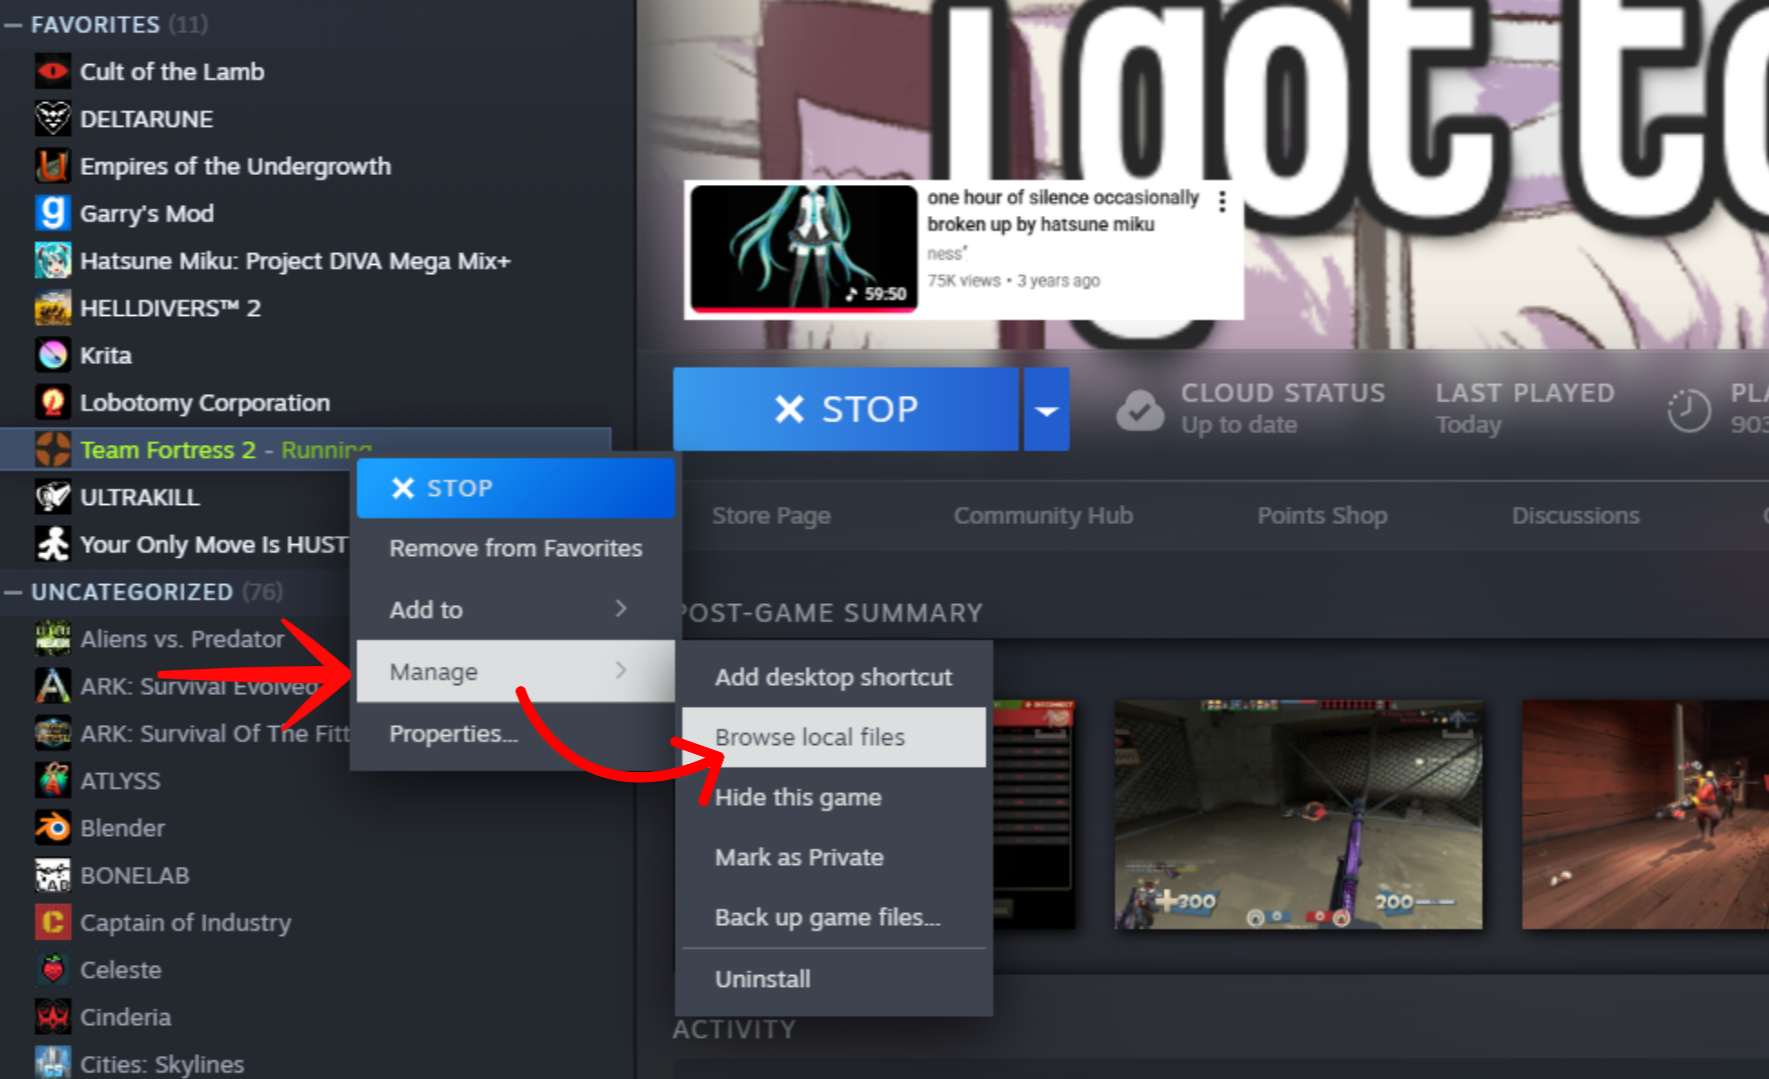
Task: Click the Blender app icon
Action: (53, 828)
